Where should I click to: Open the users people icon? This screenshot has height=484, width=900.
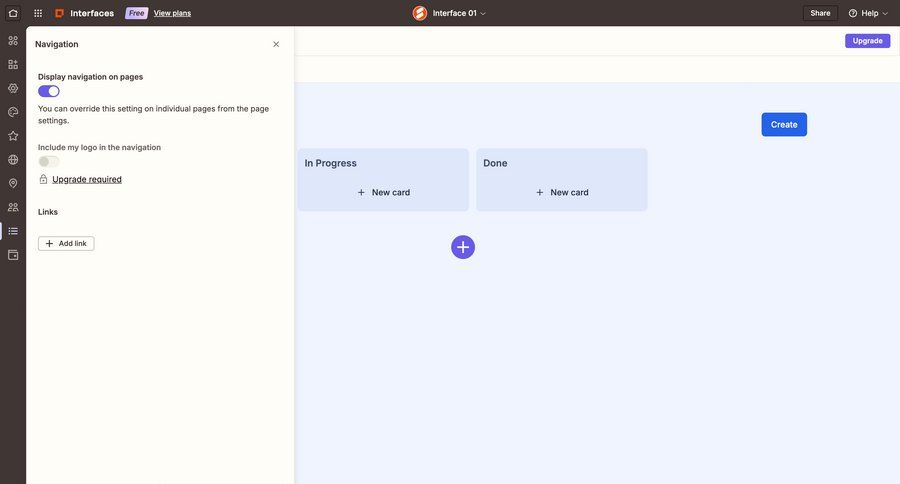tap(13, 207)
